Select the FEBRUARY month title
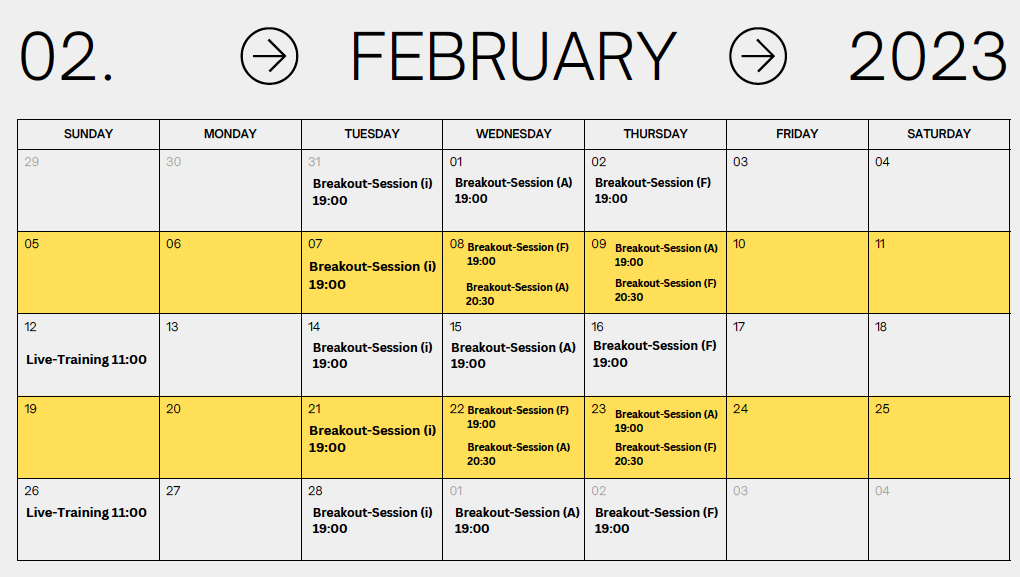The height and width of the screenshot is (577, 1020). click(513, 57)
